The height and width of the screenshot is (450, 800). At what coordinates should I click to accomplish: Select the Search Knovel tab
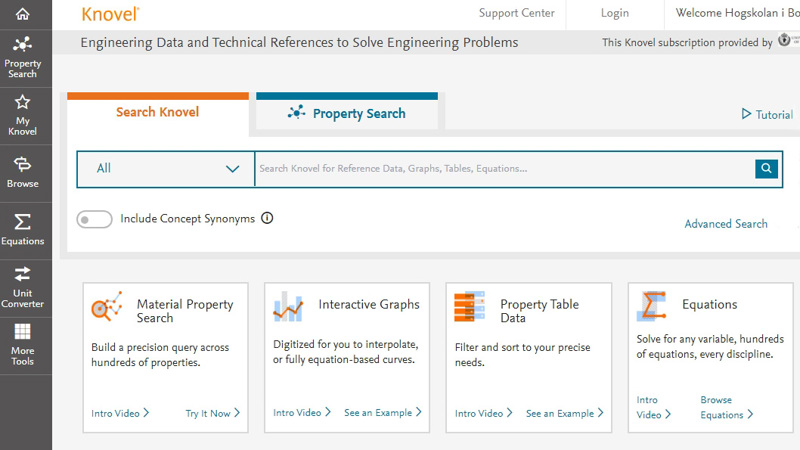click(157, 112)
